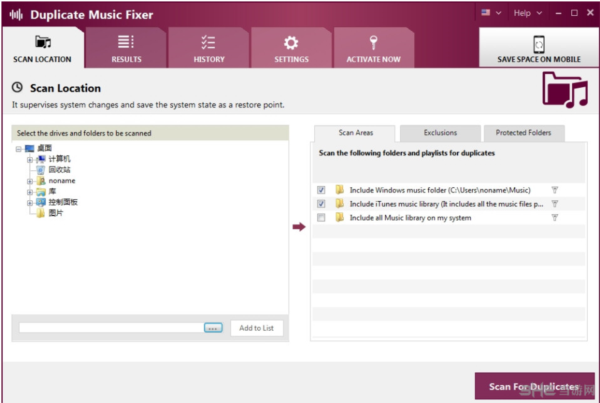Toggle Include iTunes music library checkbox
The image size is (600, 403).
[x=321, y=204]
